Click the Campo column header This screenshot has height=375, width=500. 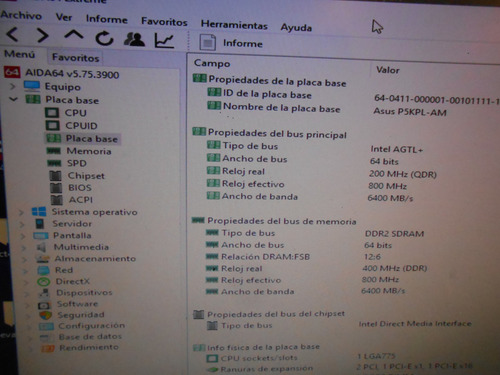pos(212,63)
